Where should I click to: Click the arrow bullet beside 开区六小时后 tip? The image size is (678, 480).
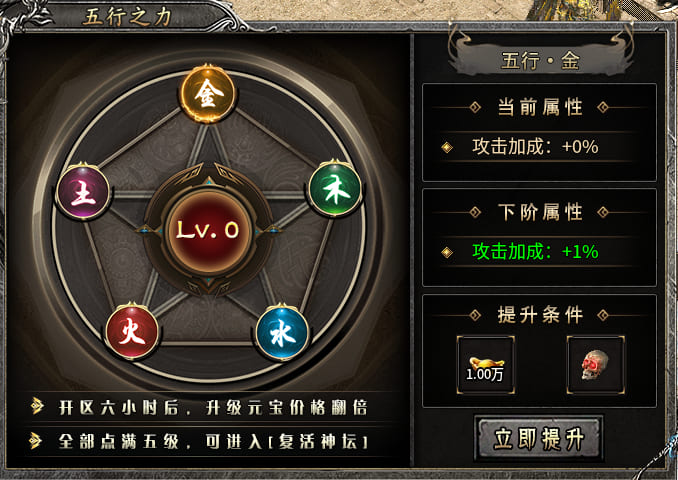pos(36,406)
